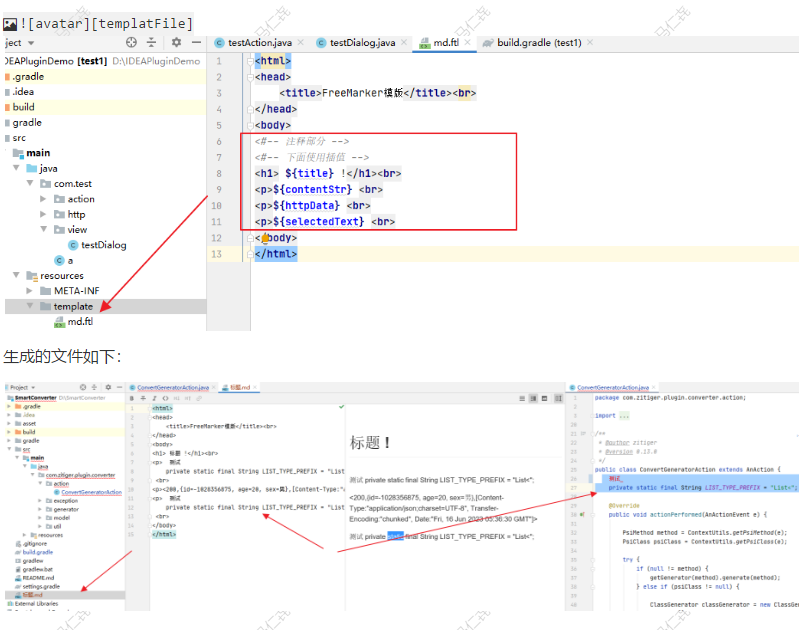
Task: Click expand-all icon in SmartConverter project panel
Action: 94,387
